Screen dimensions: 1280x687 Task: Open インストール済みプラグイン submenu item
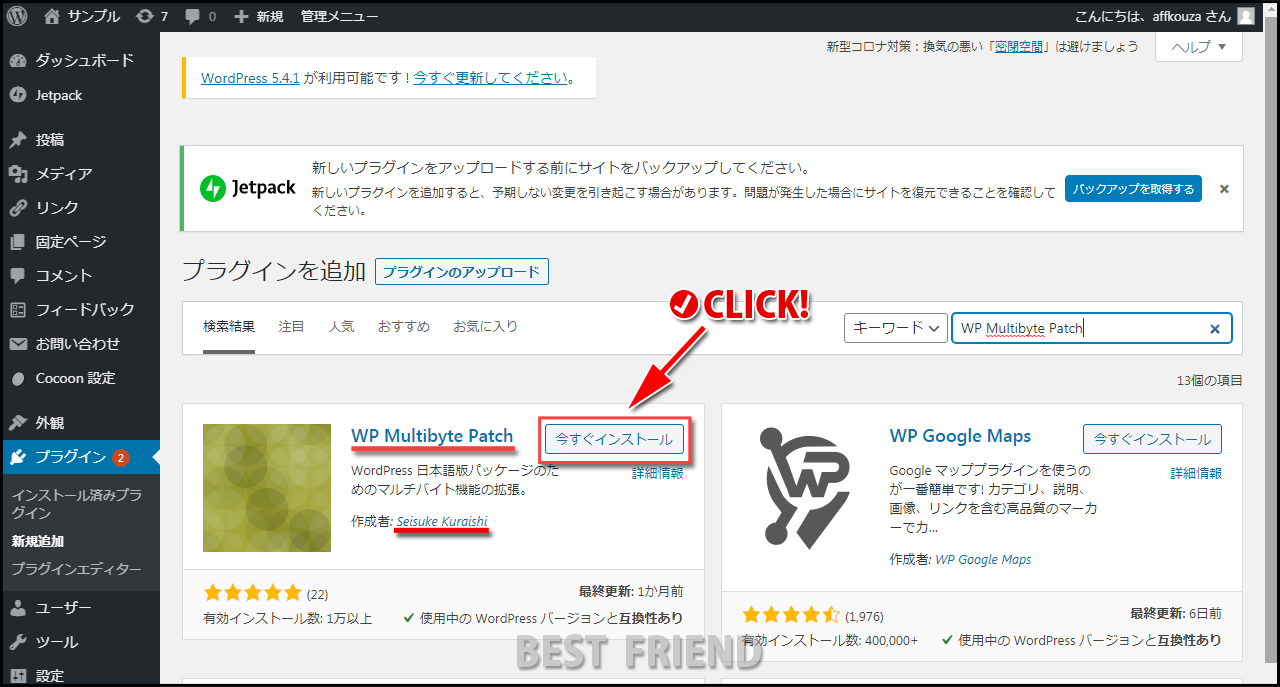tap(76, 504)
